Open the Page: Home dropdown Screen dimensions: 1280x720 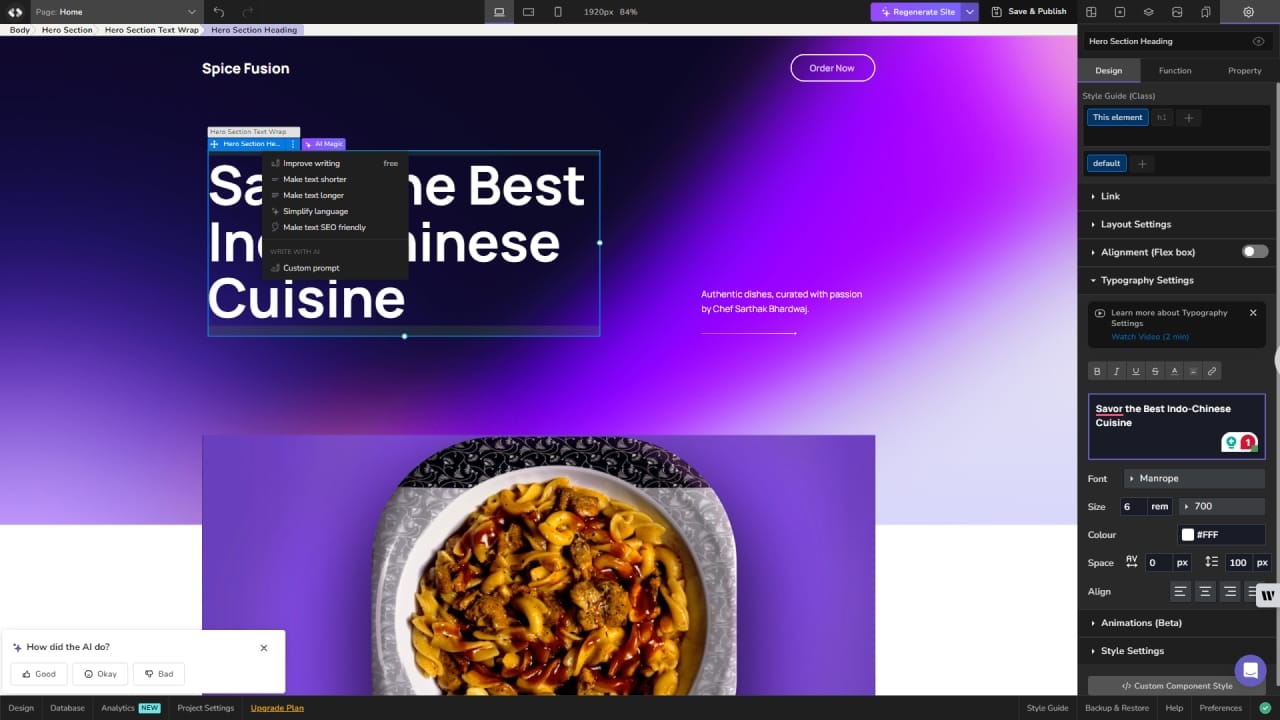click(x=115, y=12)
